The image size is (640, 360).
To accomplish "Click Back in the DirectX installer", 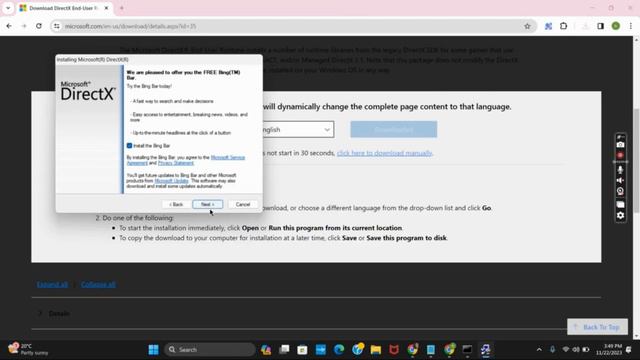I will pos(176,204).
